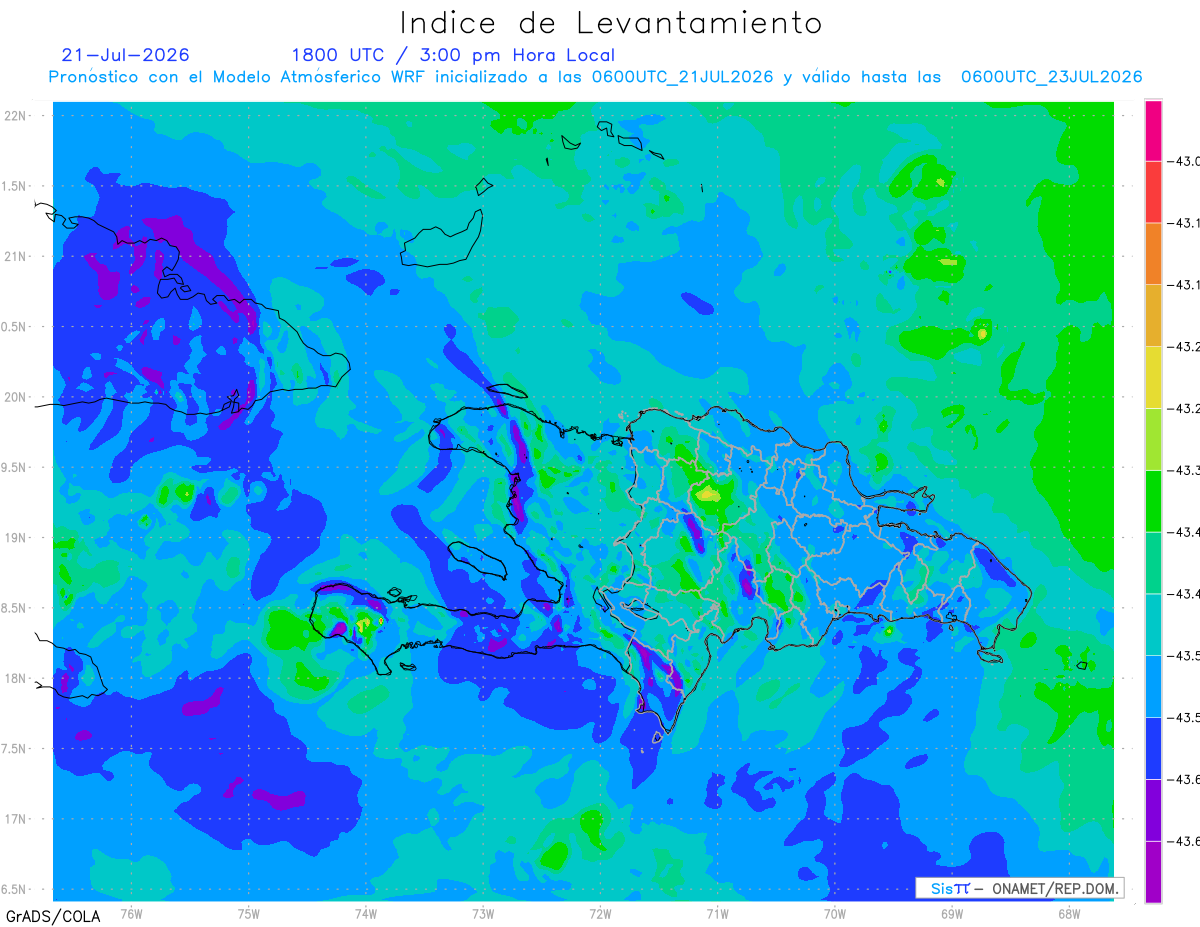Click the 'Indice de Levantamiento' map title
The height and width of the screenshot is (927, 1200).
click(611, 22)
